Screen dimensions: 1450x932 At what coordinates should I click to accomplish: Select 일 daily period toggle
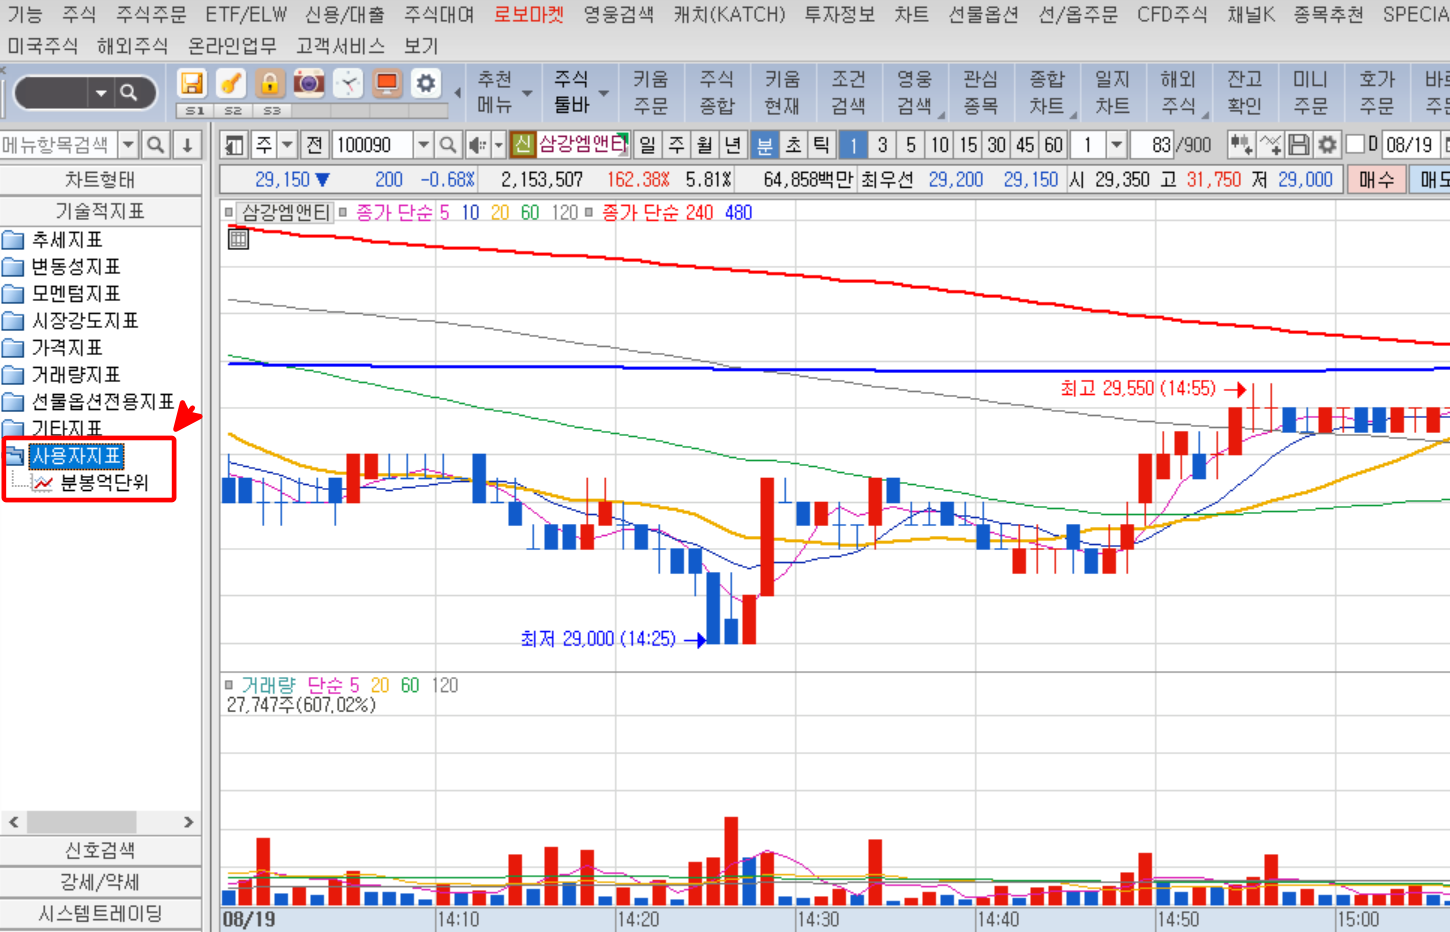pos(648,145)
